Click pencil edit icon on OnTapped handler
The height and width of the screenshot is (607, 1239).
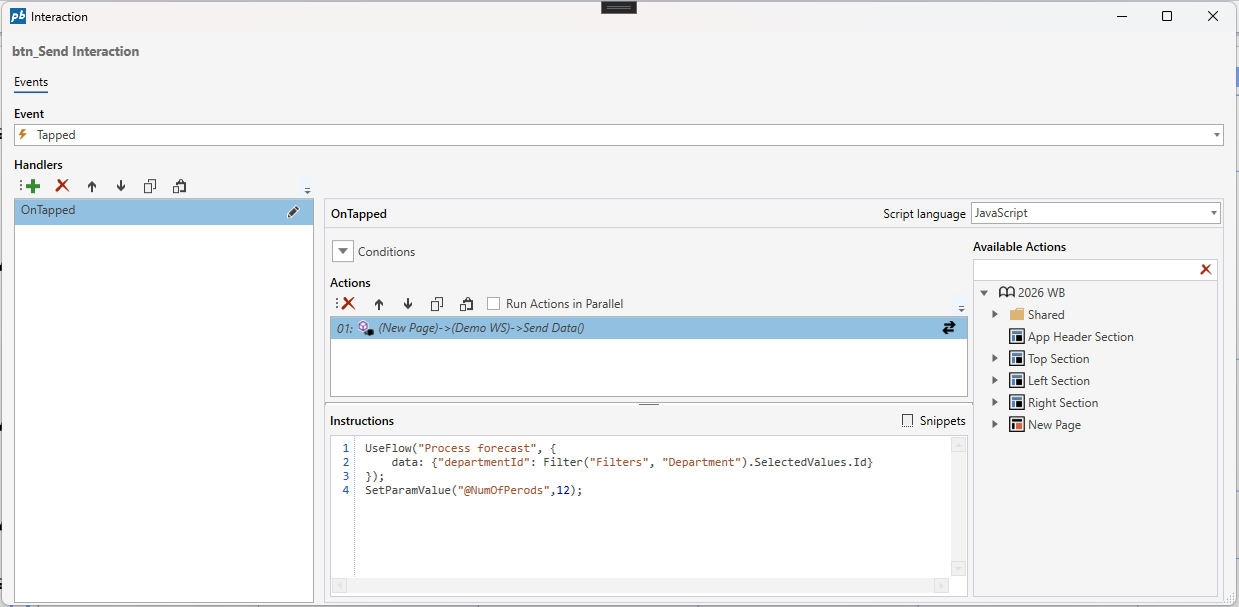(293, 211)
